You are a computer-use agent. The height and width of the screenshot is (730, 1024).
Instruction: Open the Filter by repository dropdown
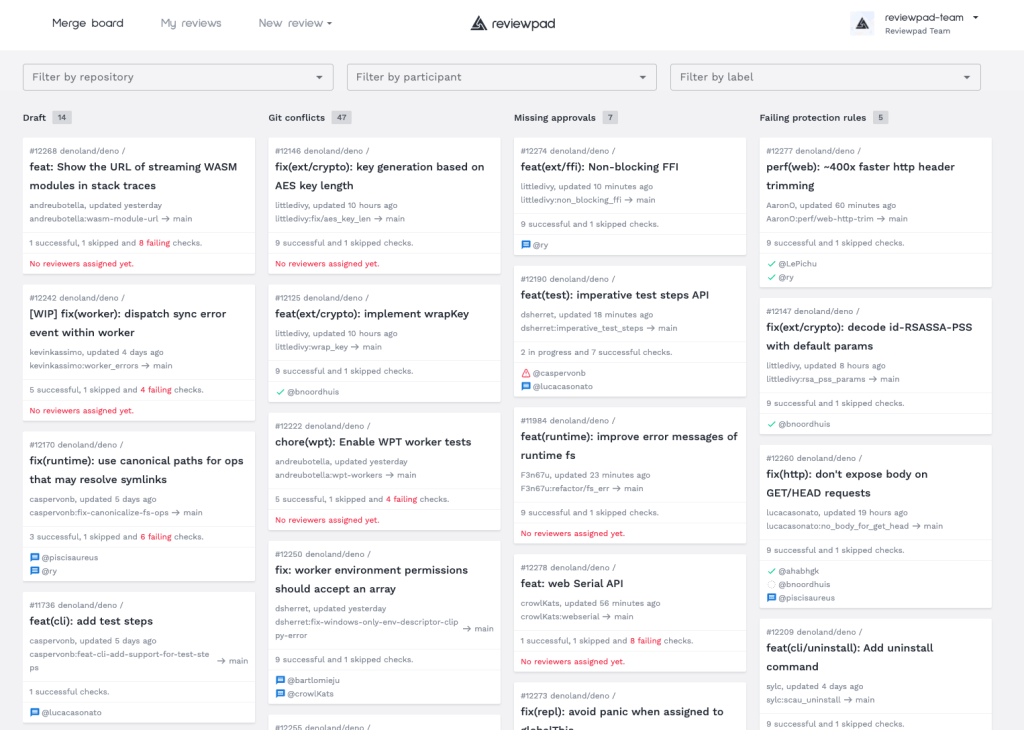[x=177, y=77]
